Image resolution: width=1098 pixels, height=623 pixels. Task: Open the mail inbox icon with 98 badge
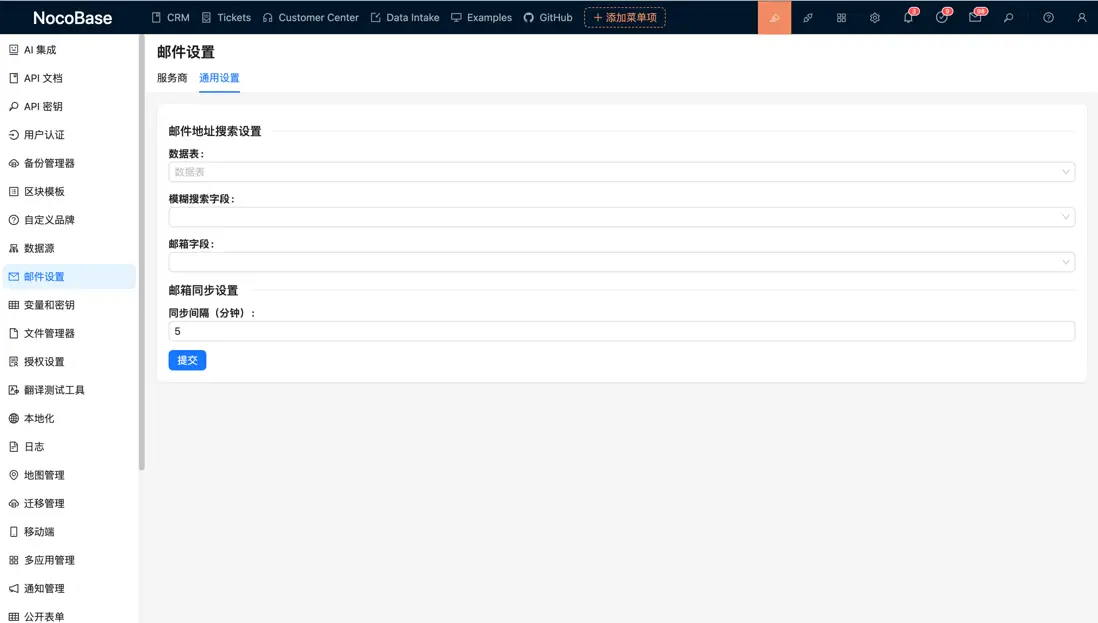coord(974,17)
